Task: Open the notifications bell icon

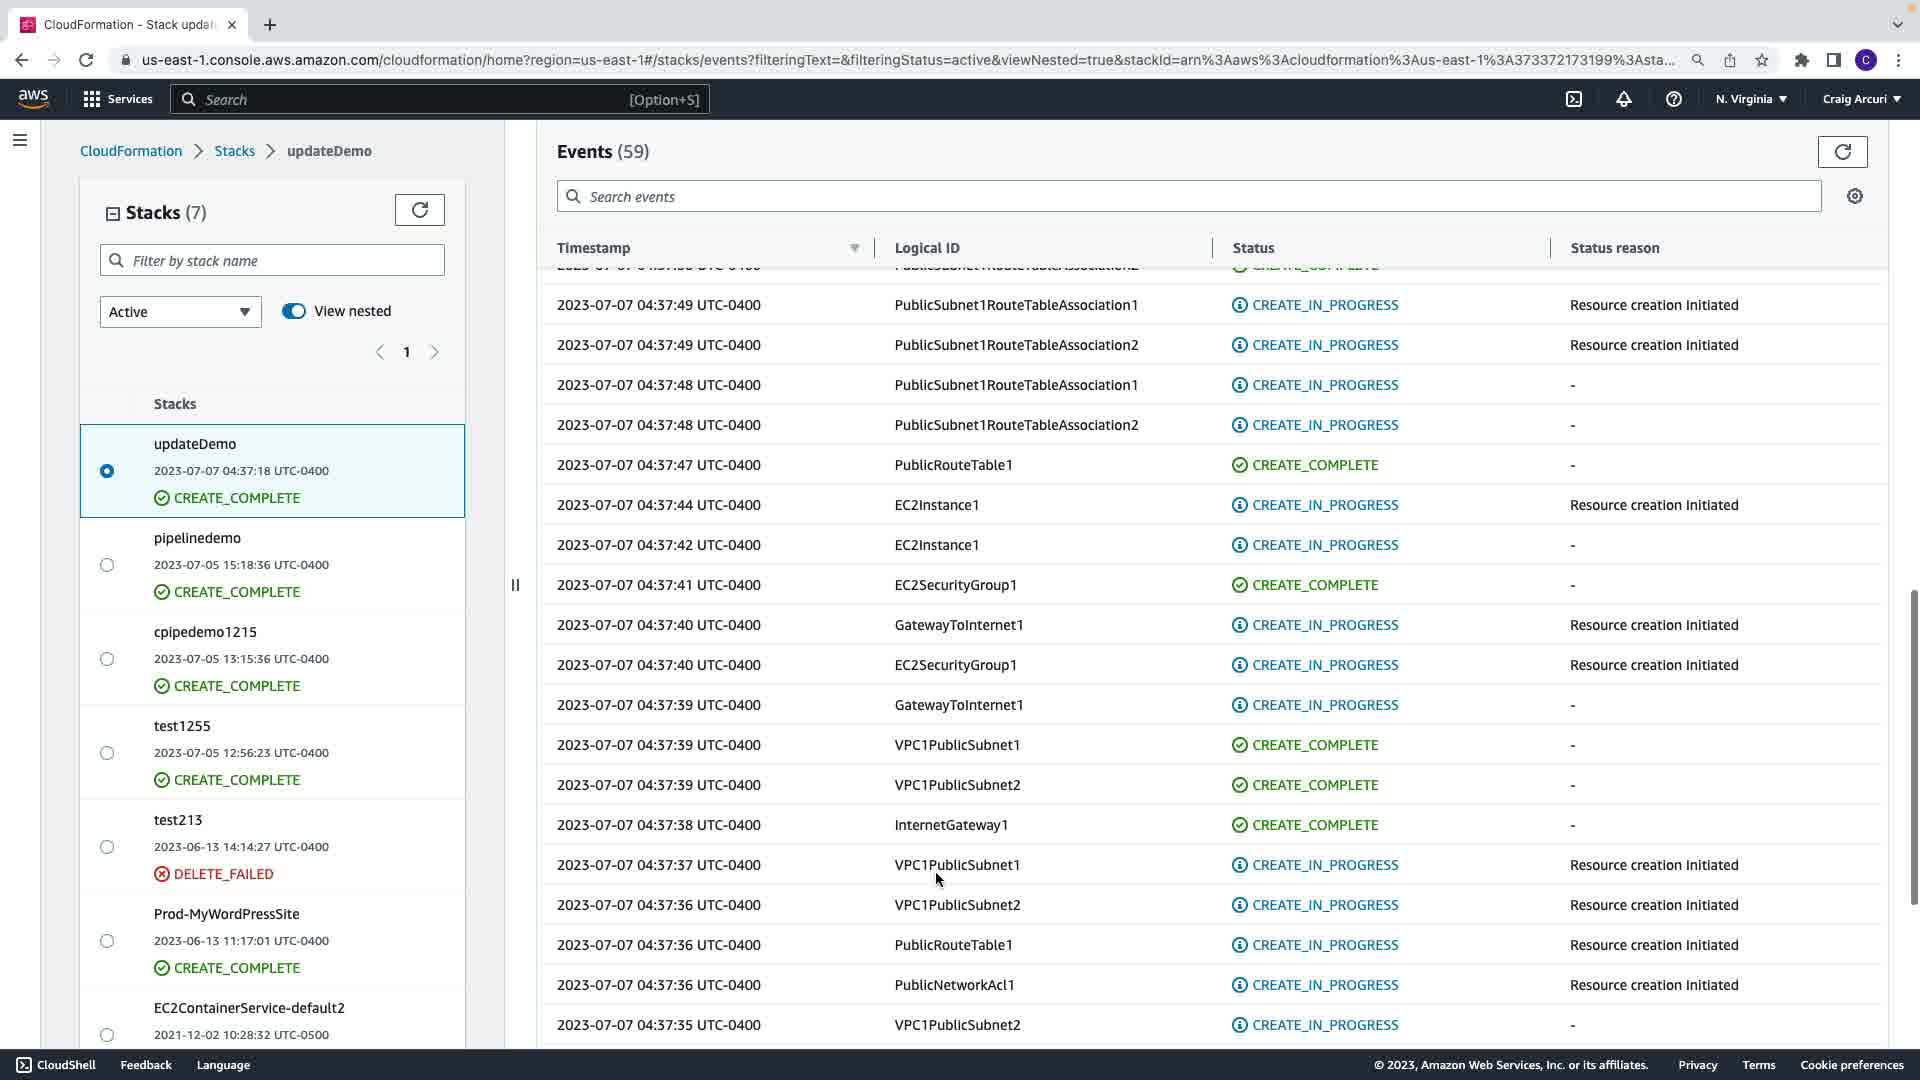Action: point(1623,99)
